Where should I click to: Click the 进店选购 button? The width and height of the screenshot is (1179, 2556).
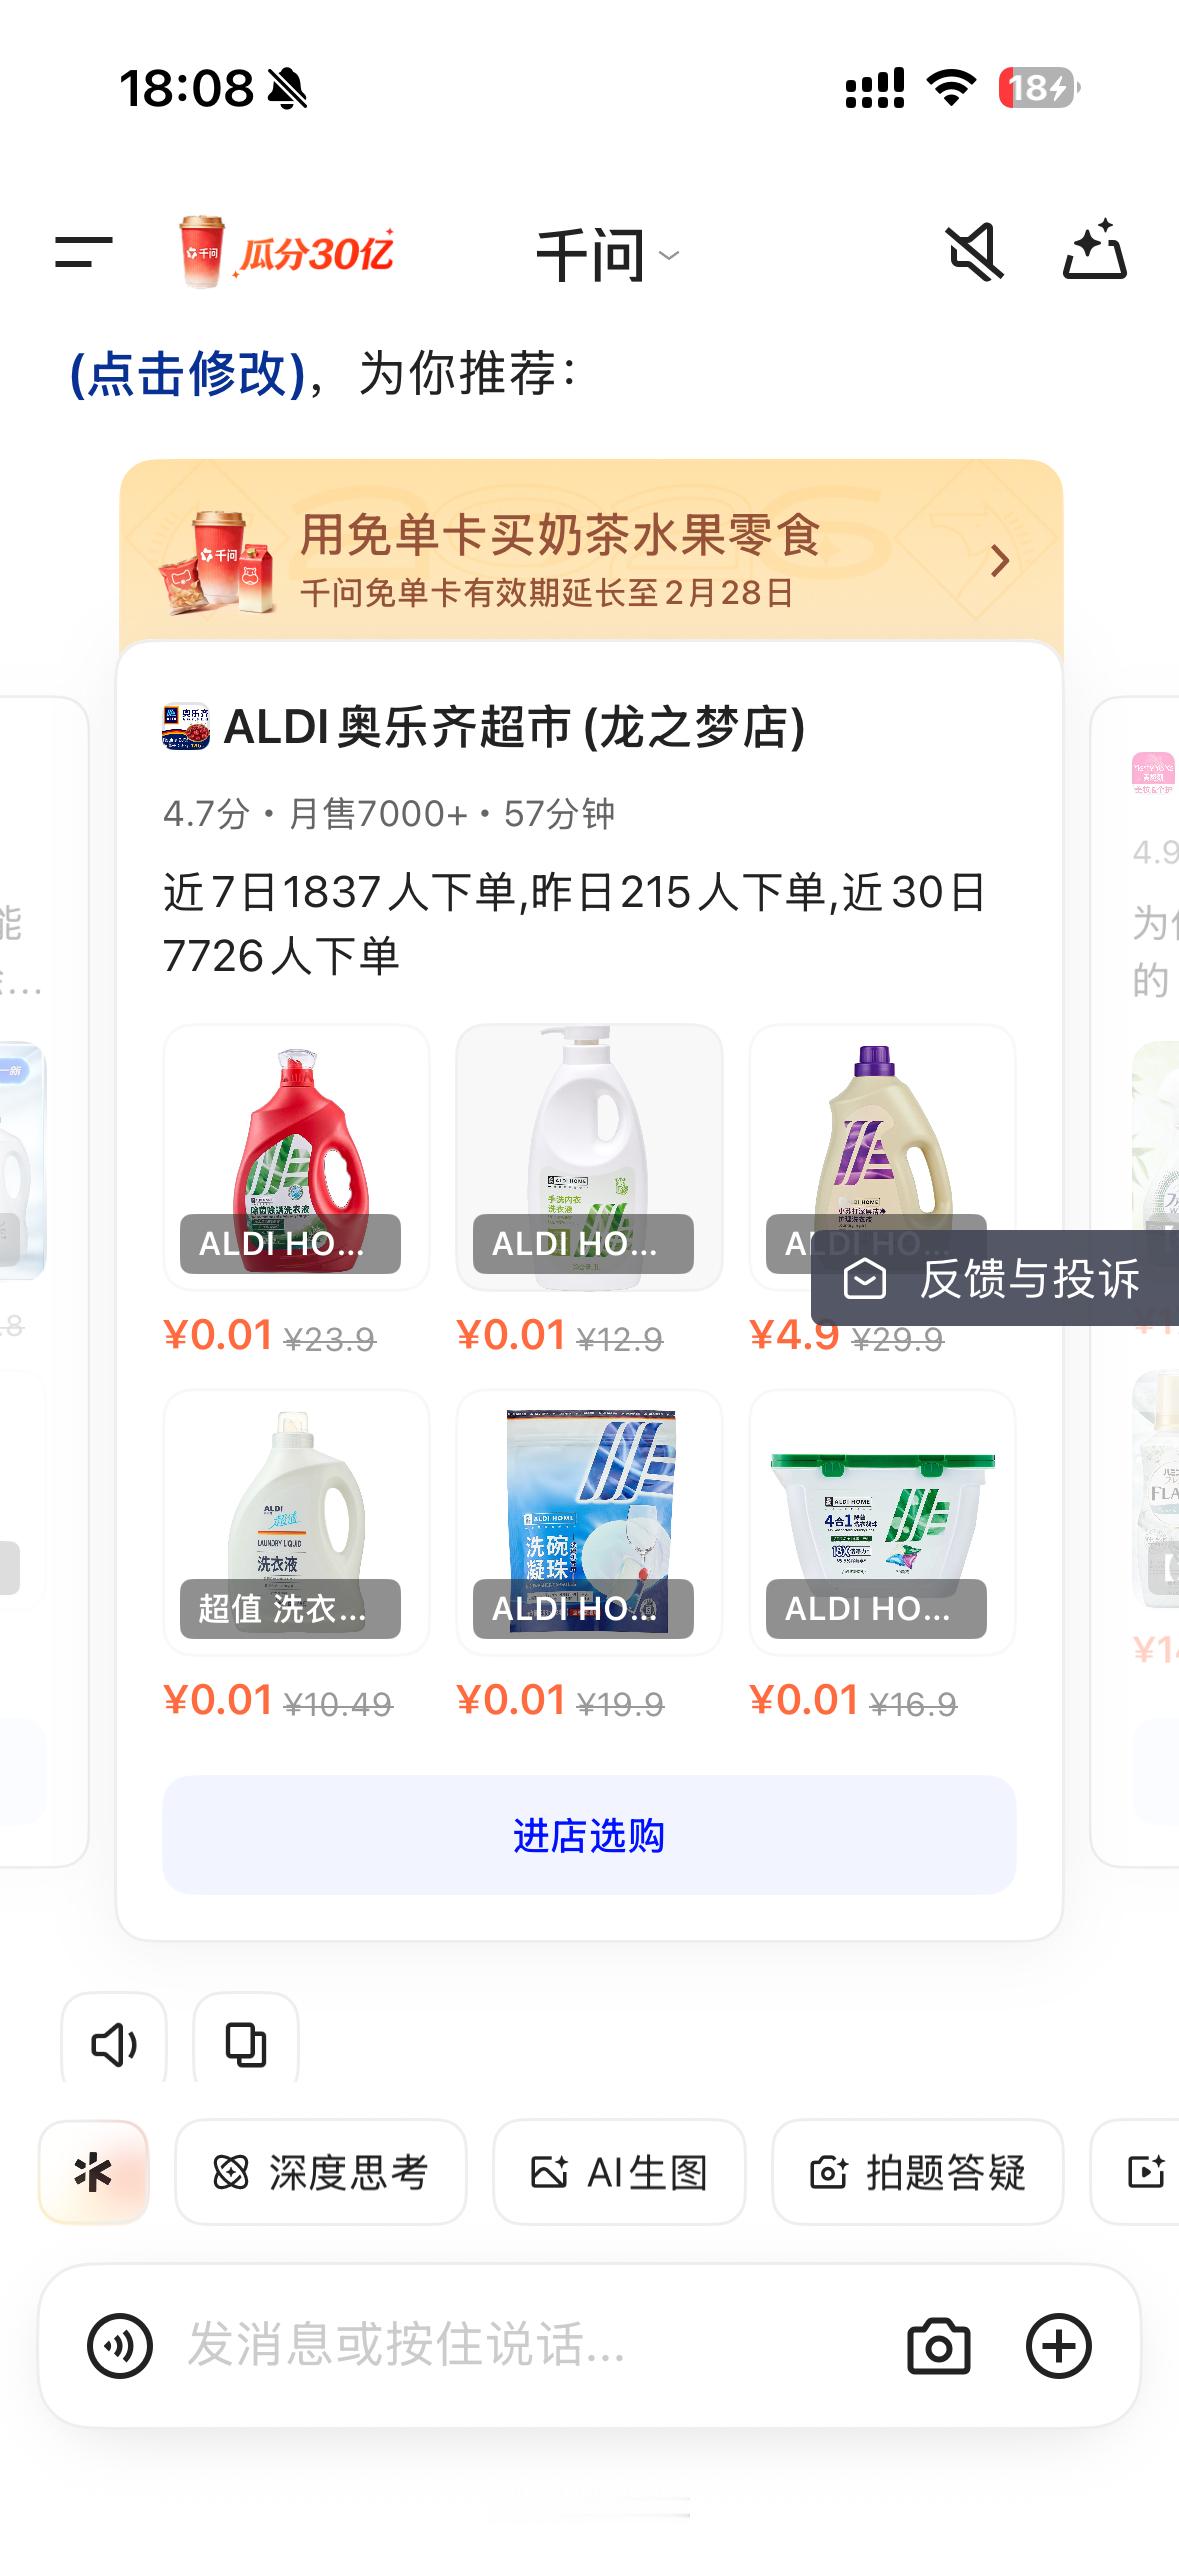click(589, 1835)
